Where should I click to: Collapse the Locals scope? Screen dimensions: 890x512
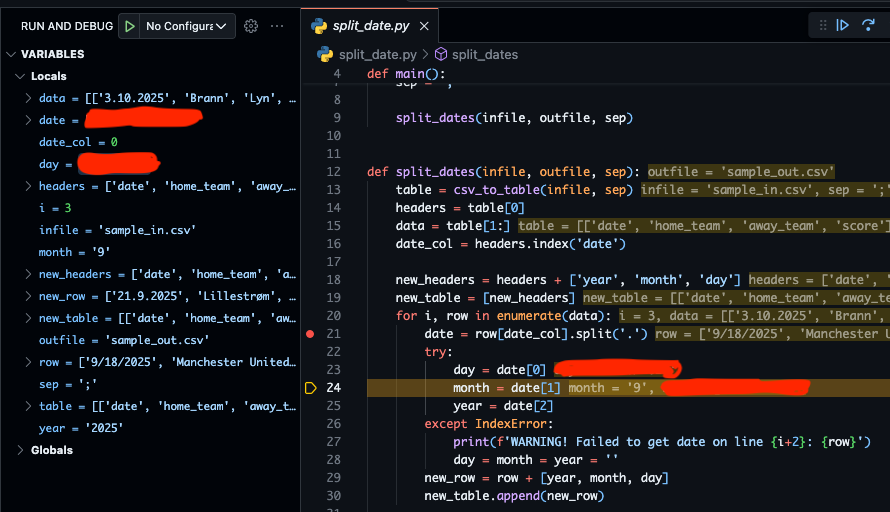[20, 76]
